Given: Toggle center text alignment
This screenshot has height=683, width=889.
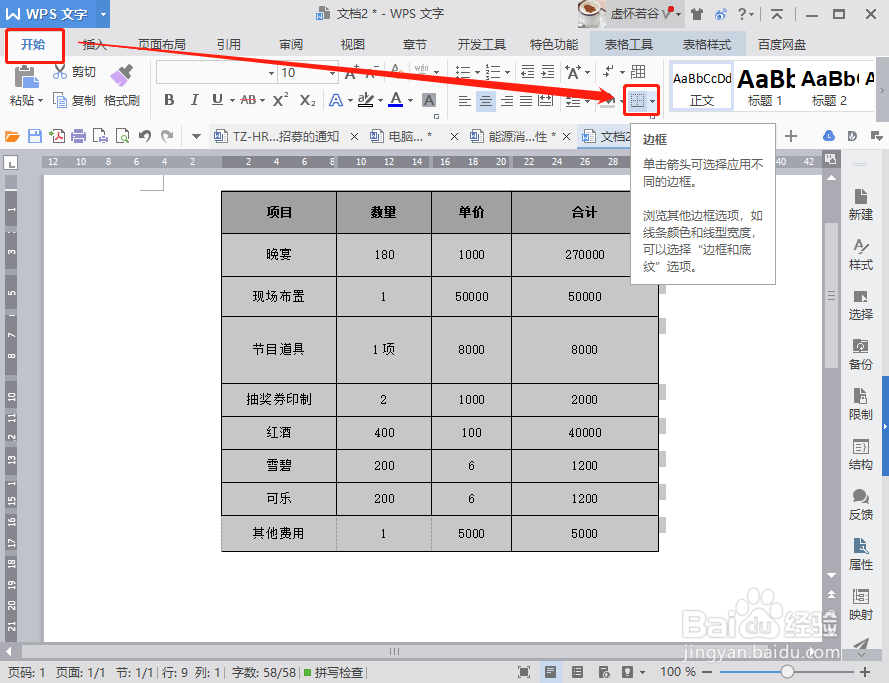Looking at the screenshot, I should (486, 100).
